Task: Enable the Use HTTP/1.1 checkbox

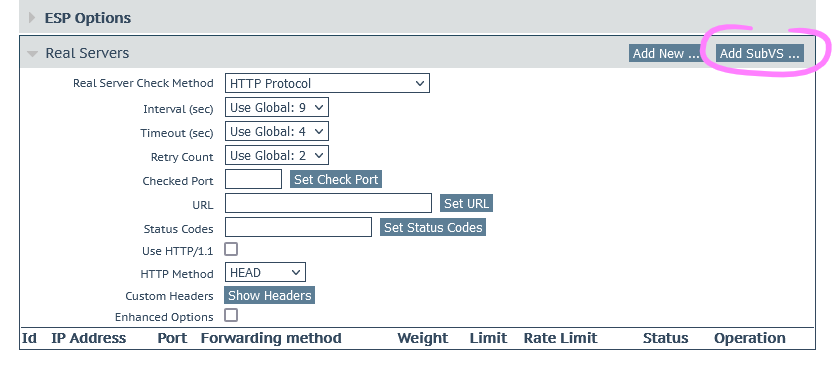Action: pyautogui.click(x=231, y=249)
